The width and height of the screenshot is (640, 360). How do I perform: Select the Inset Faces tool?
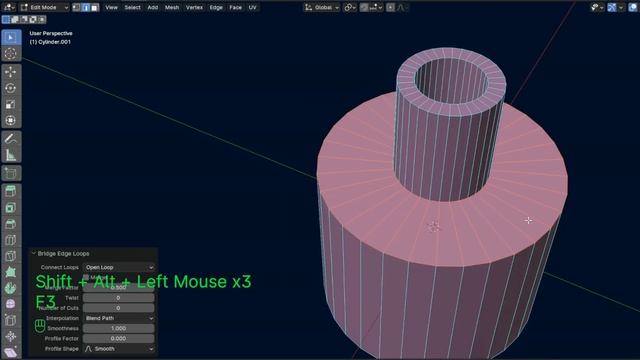(11, 208)
